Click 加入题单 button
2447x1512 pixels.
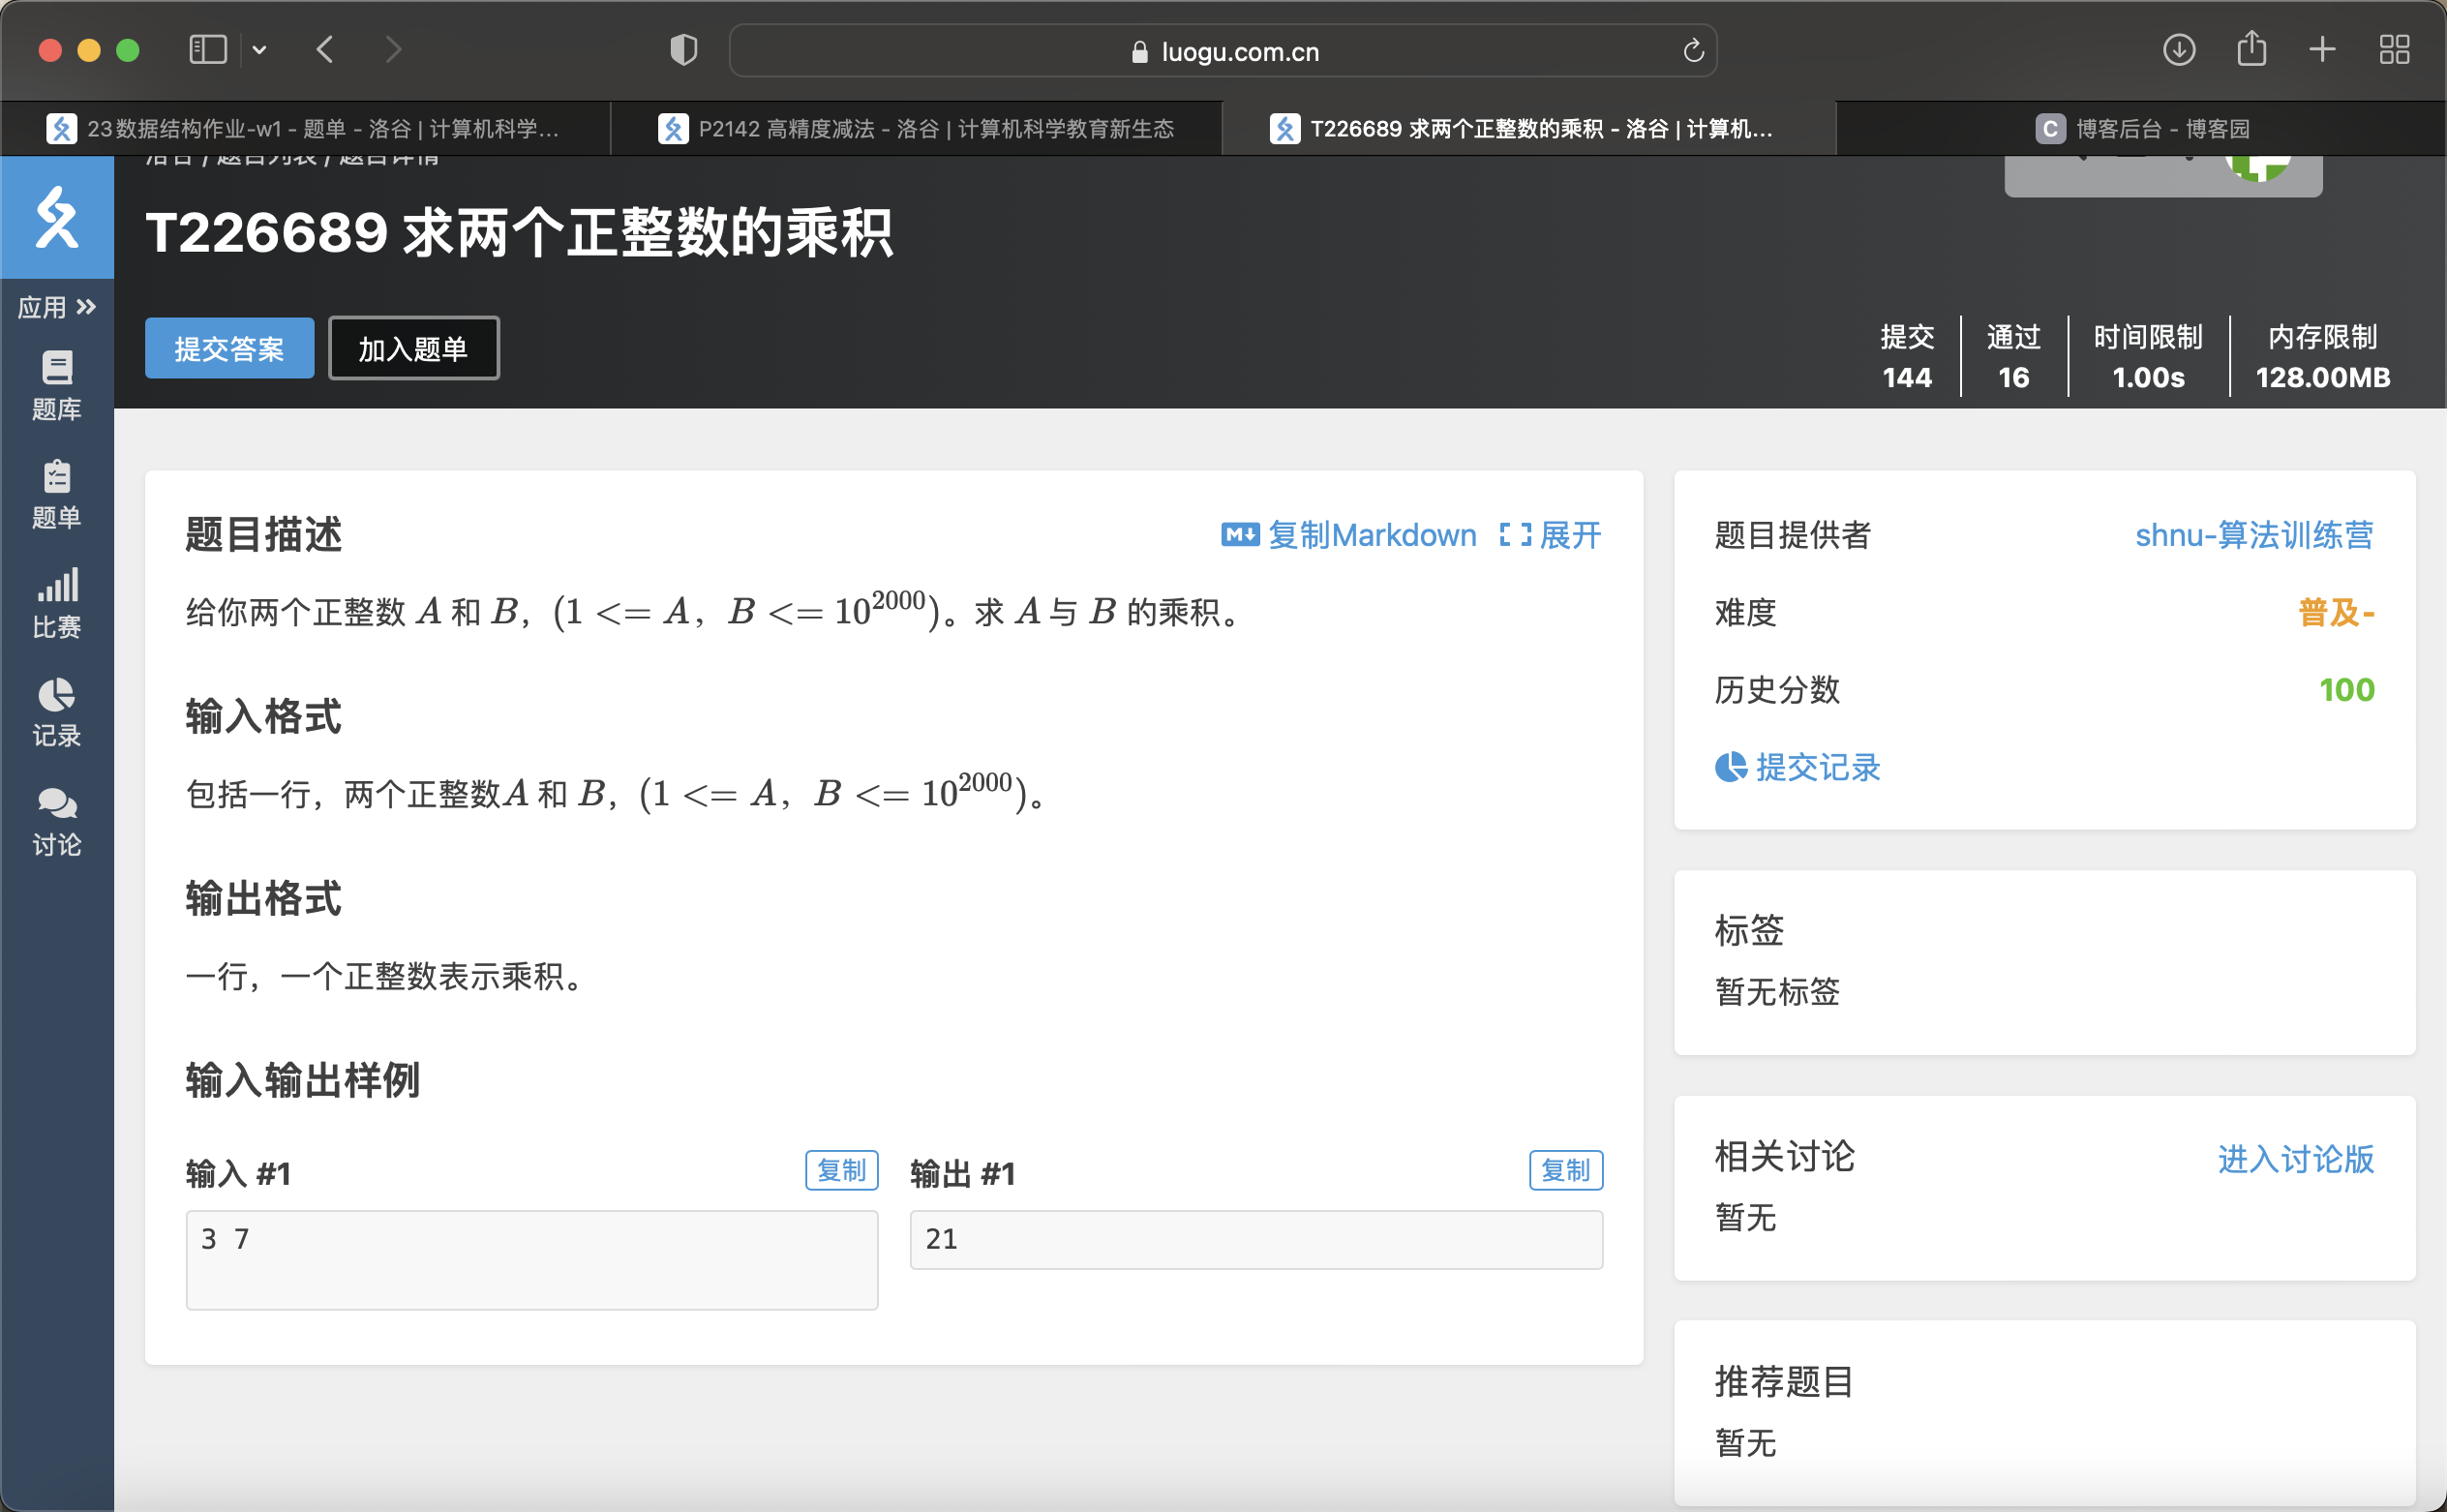(x=413, y=348)
